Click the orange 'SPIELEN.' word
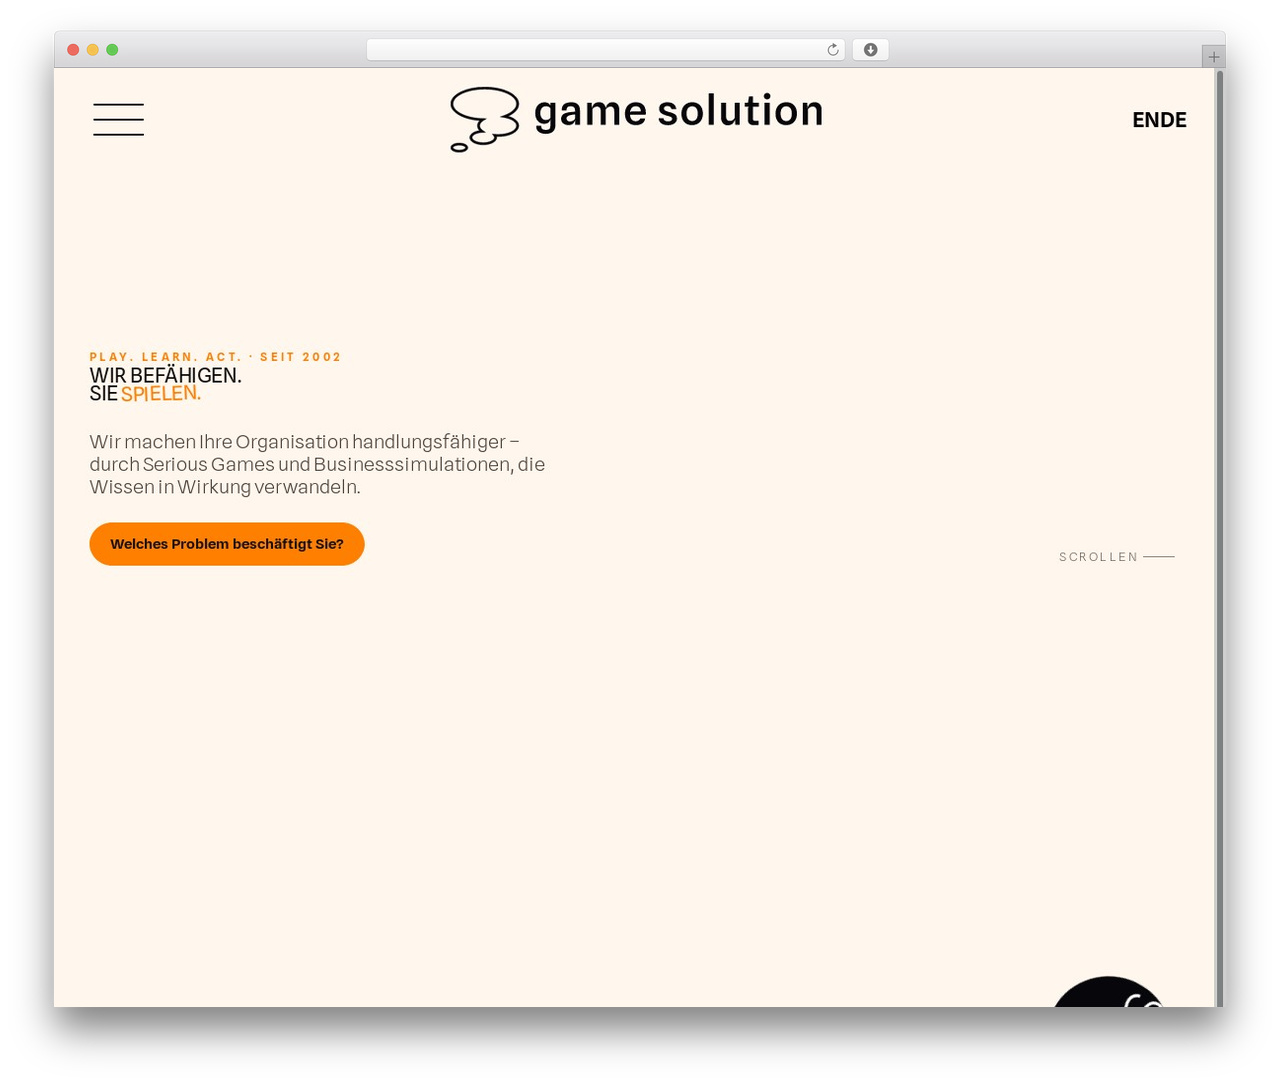This screenshot has height=1084, width=1280. point(161,393)
